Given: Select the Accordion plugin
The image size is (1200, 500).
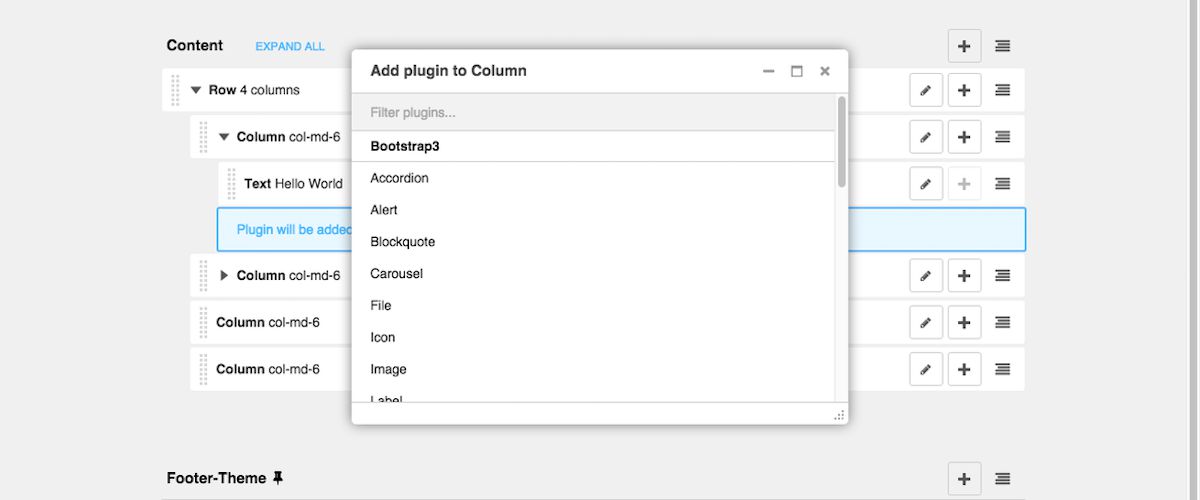Looking at the screenshot, I should click(399, 178).
